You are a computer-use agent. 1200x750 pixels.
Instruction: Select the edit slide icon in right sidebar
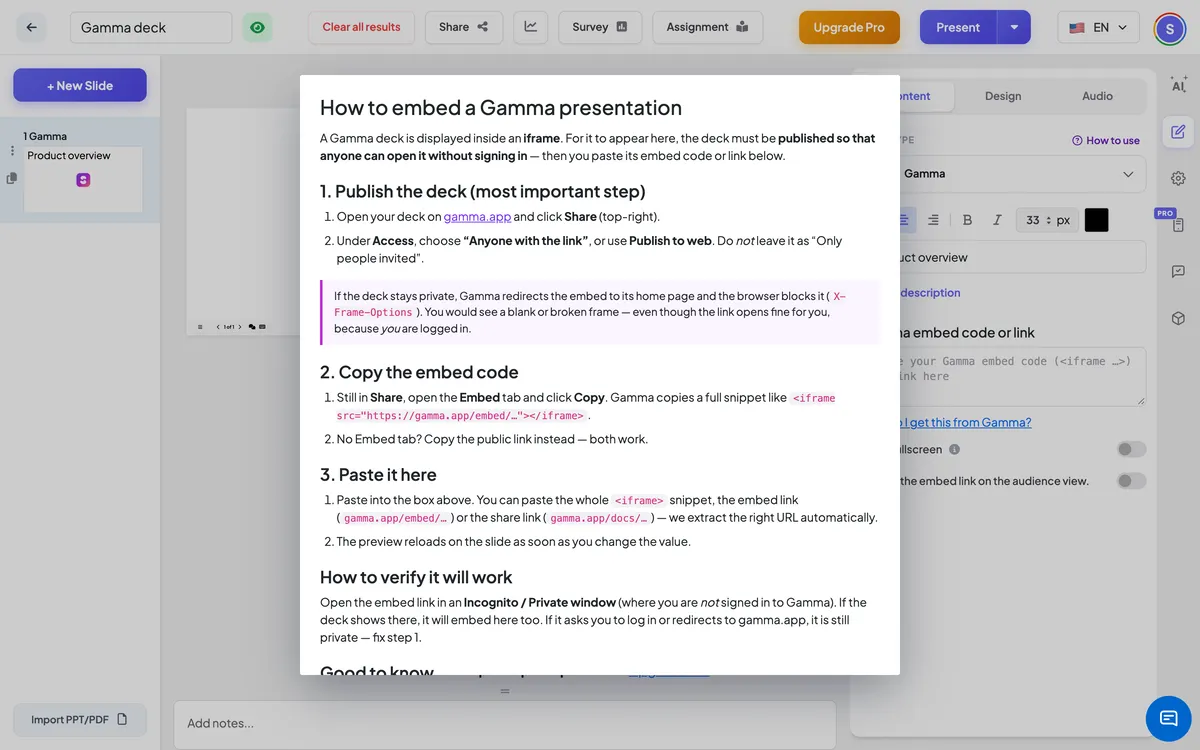tap(1178, 132)
